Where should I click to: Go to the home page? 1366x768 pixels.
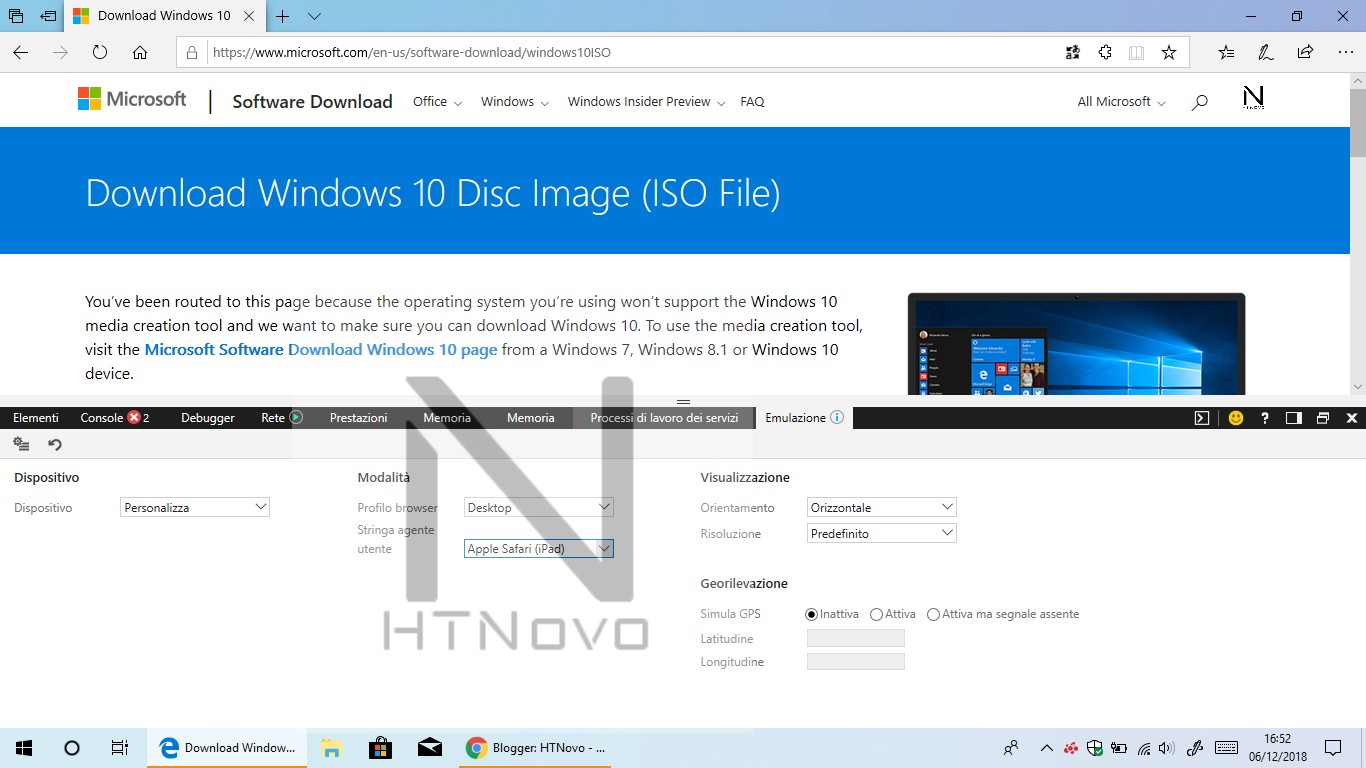140,53
